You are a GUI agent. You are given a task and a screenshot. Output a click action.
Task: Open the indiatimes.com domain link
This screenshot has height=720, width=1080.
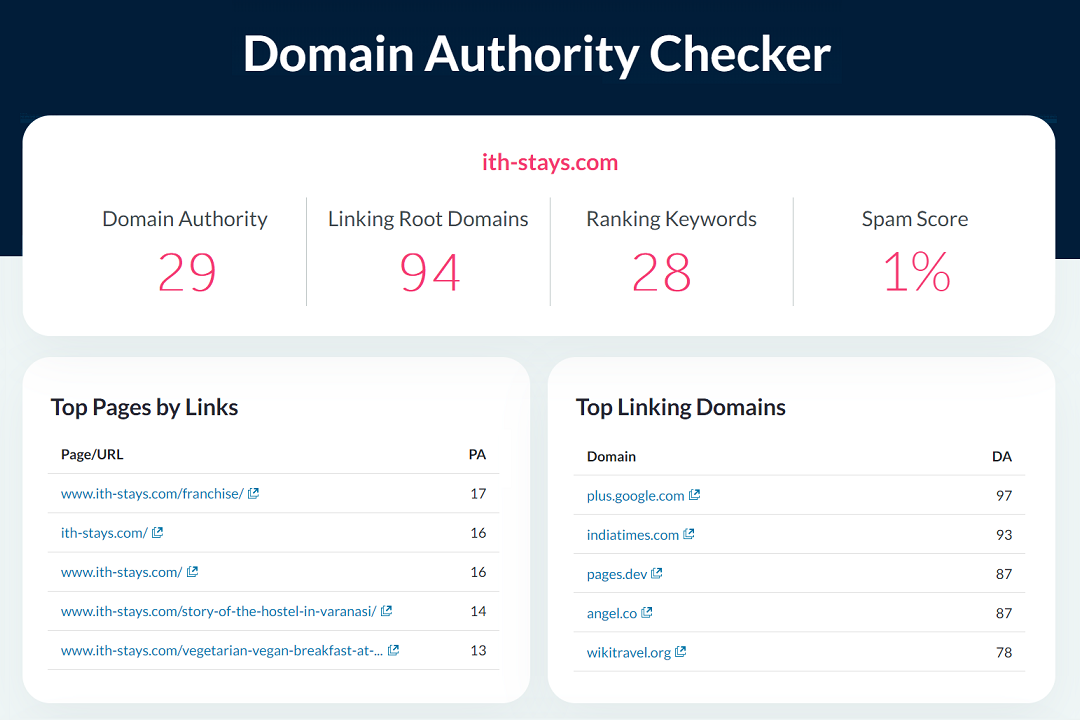(x=633, y=535)
